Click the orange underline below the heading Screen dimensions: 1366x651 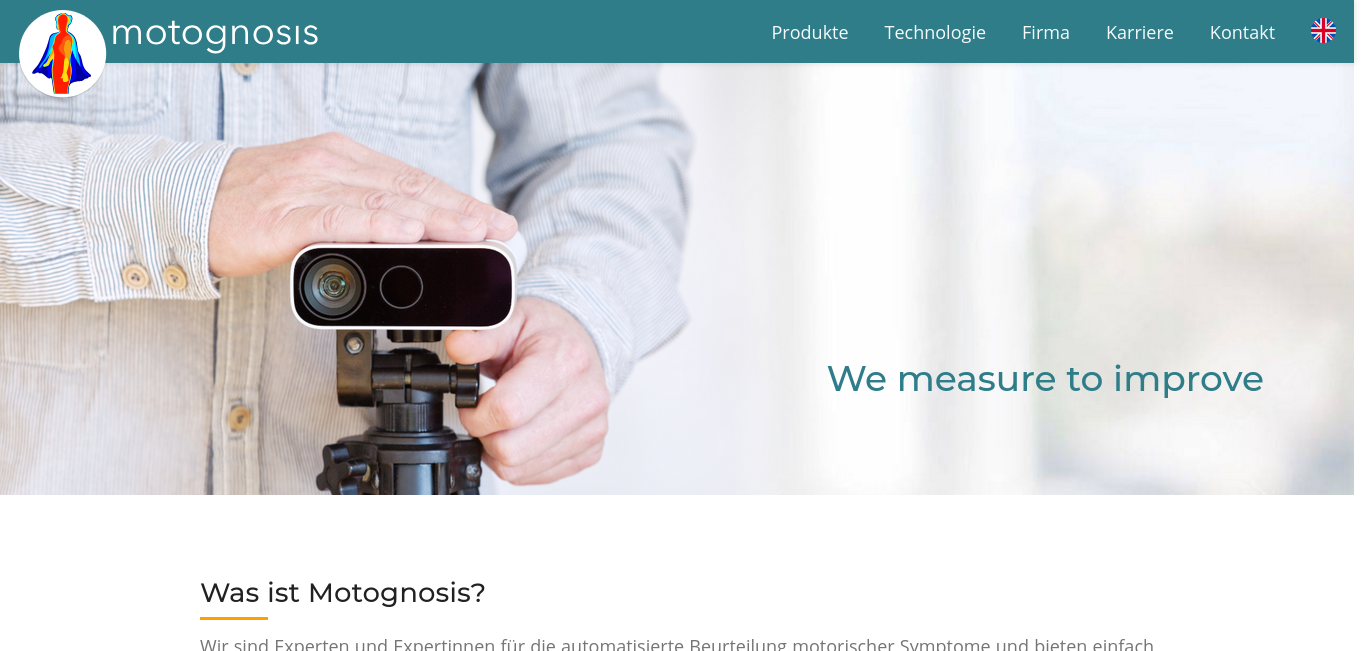pos(234,618)
